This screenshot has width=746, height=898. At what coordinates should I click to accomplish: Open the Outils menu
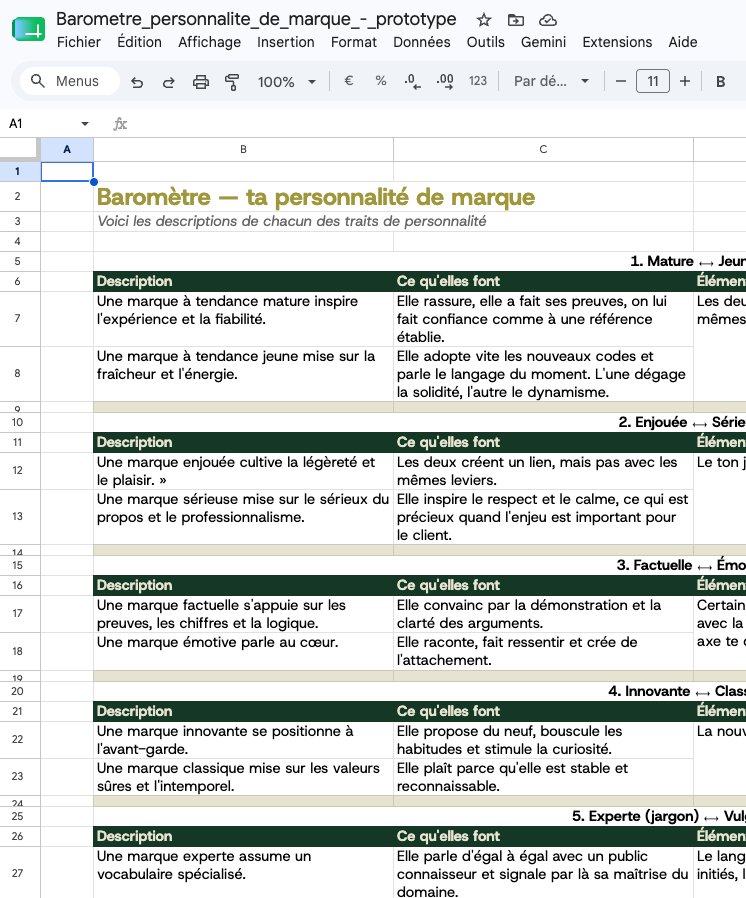click(x=486, y=42)
